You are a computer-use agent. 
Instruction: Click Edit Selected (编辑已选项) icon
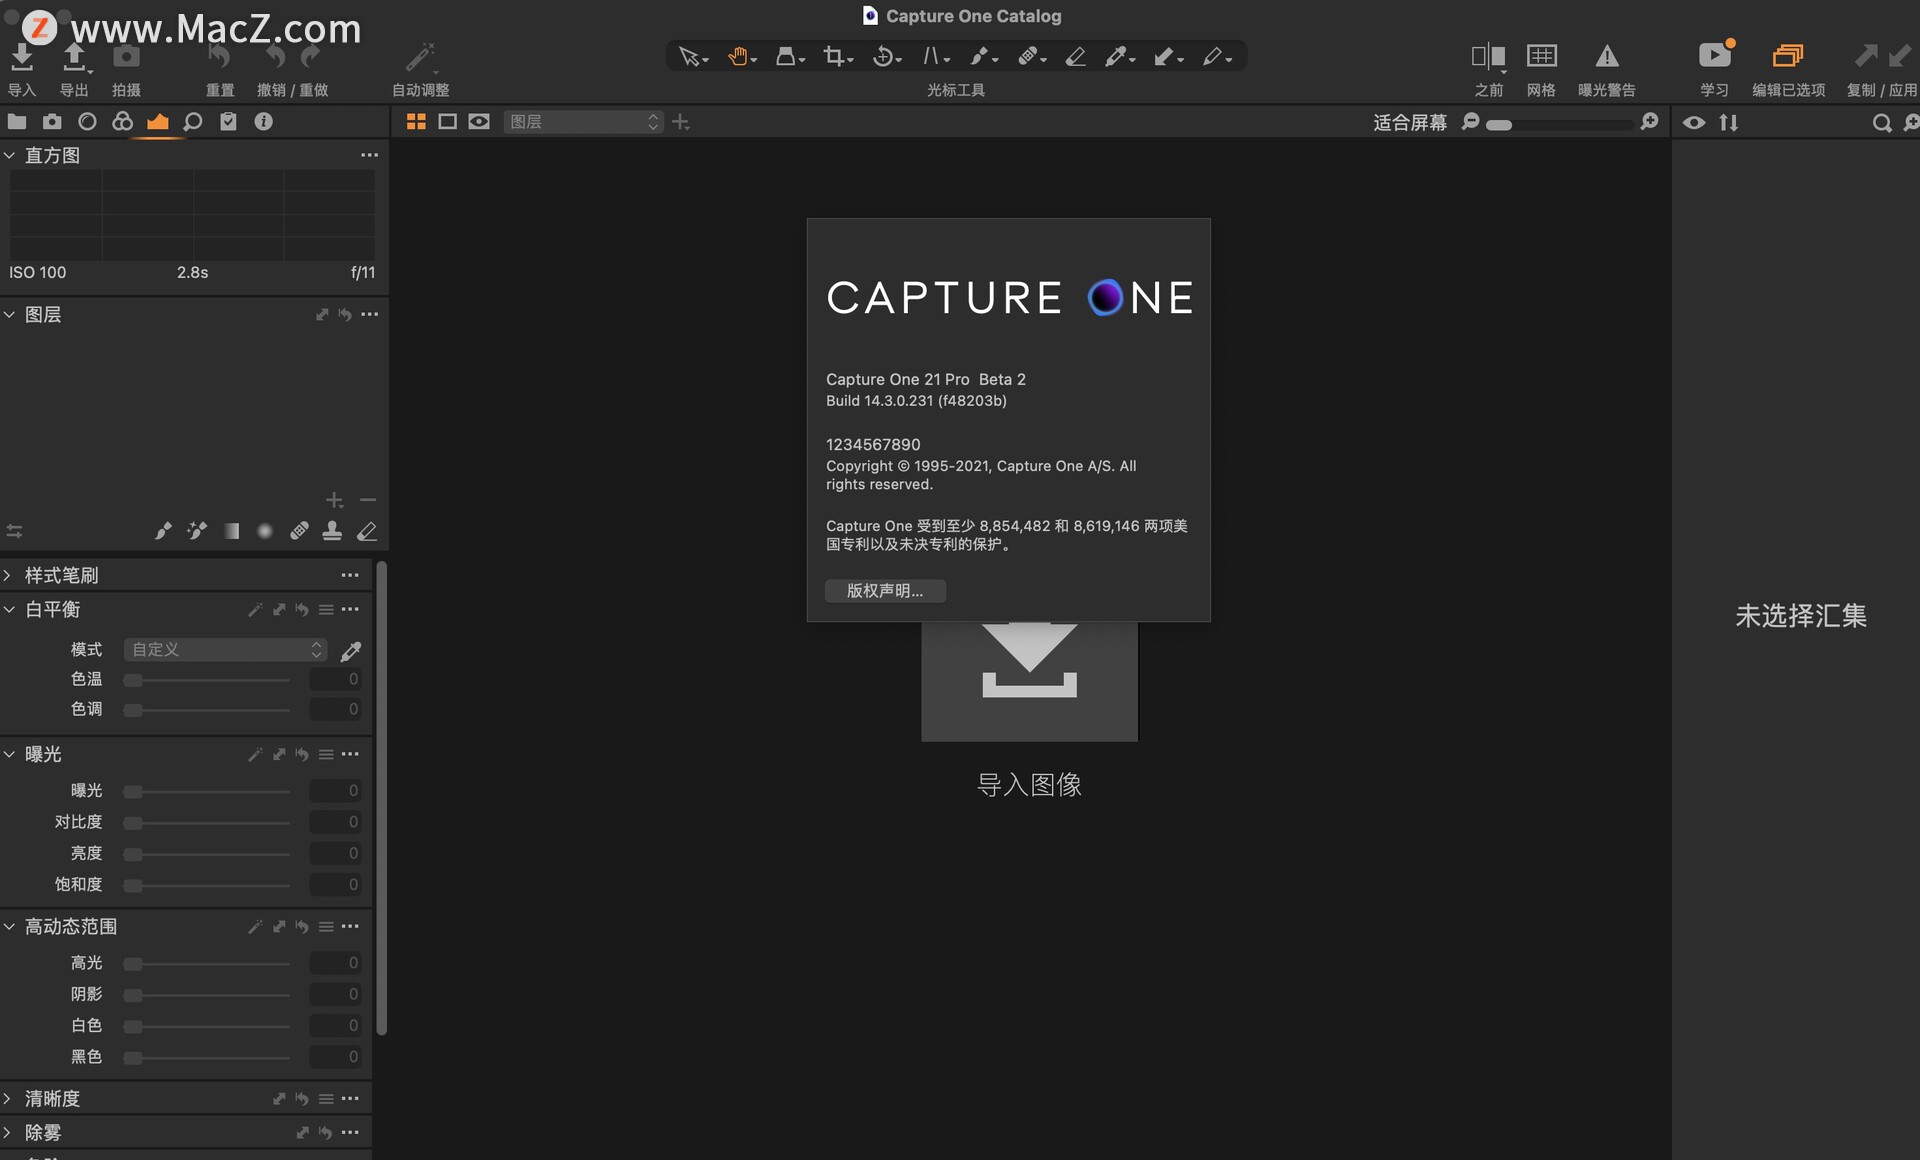[x=1788, y=55]
